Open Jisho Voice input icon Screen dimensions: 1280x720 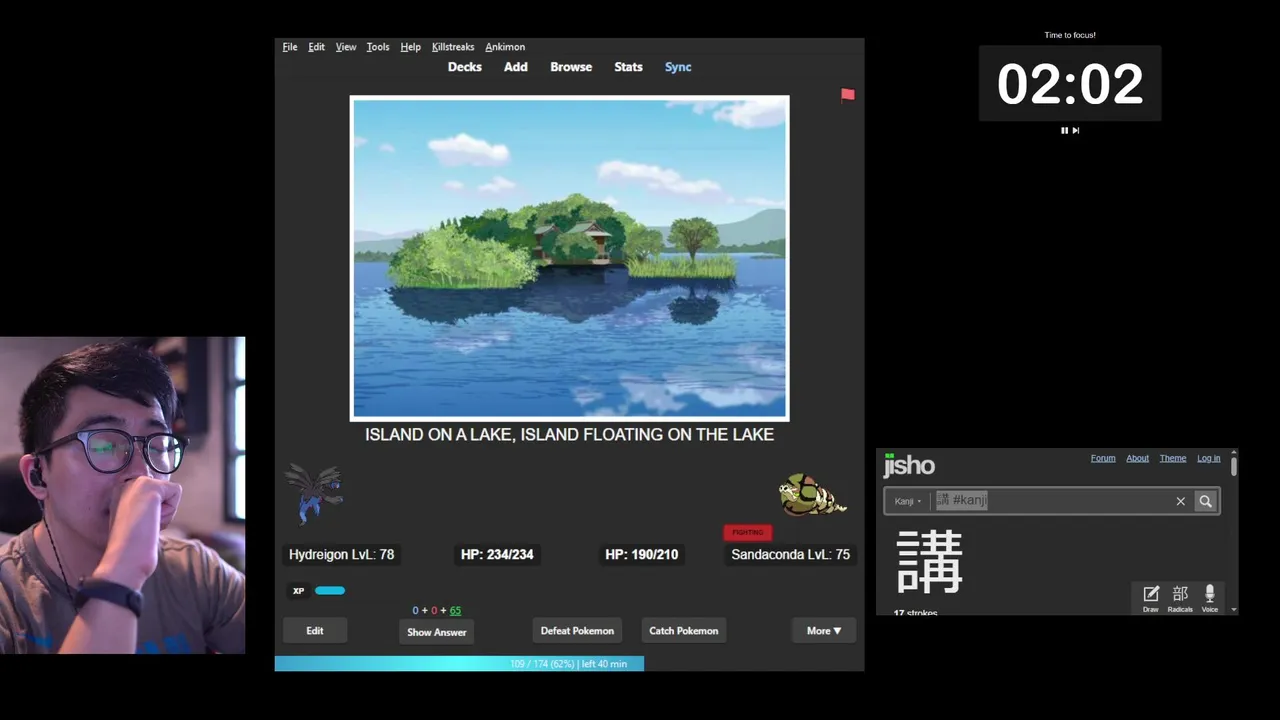click(1210, 598)
